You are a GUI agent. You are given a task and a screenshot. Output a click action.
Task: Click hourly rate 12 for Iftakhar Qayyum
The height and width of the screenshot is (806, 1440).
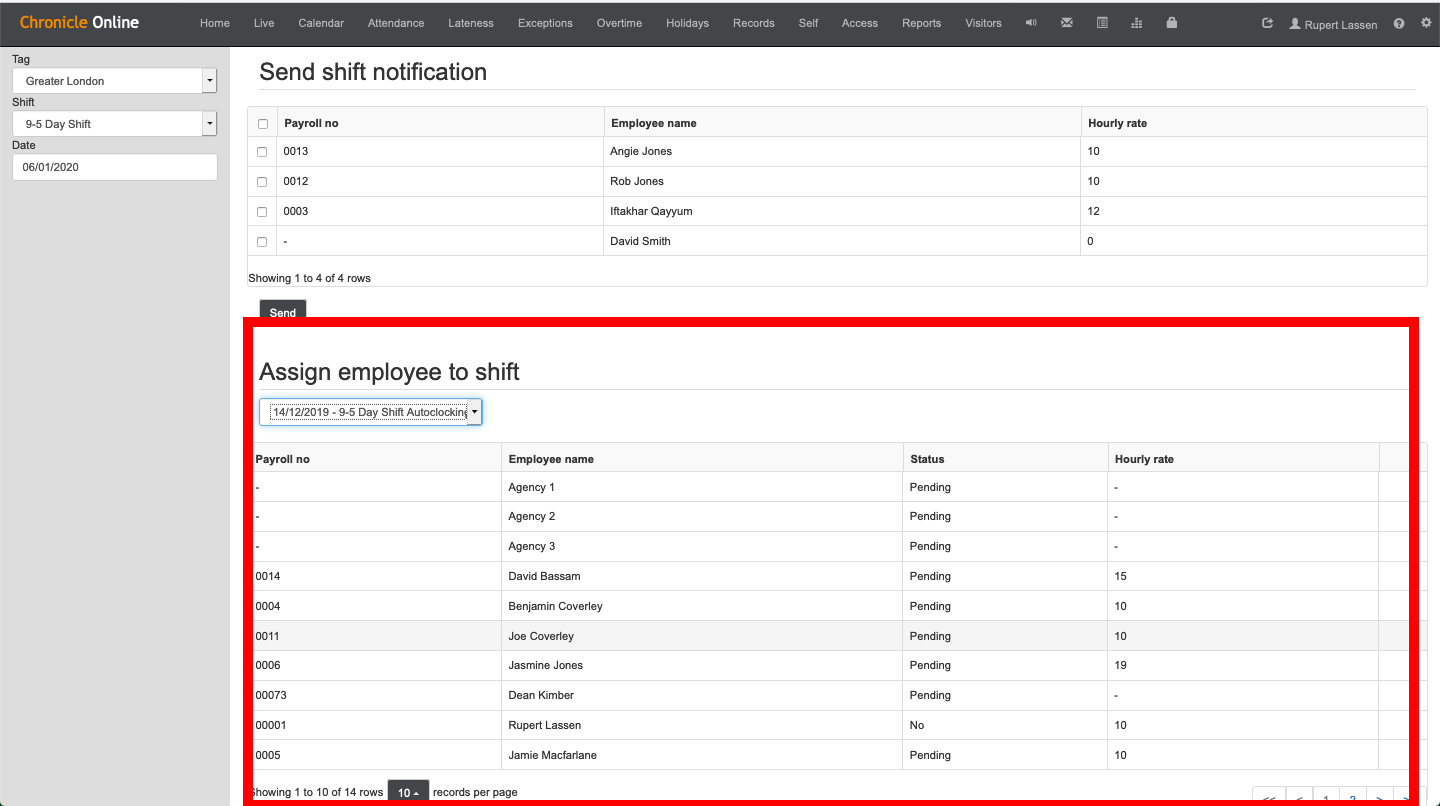tap(1093, 211)
